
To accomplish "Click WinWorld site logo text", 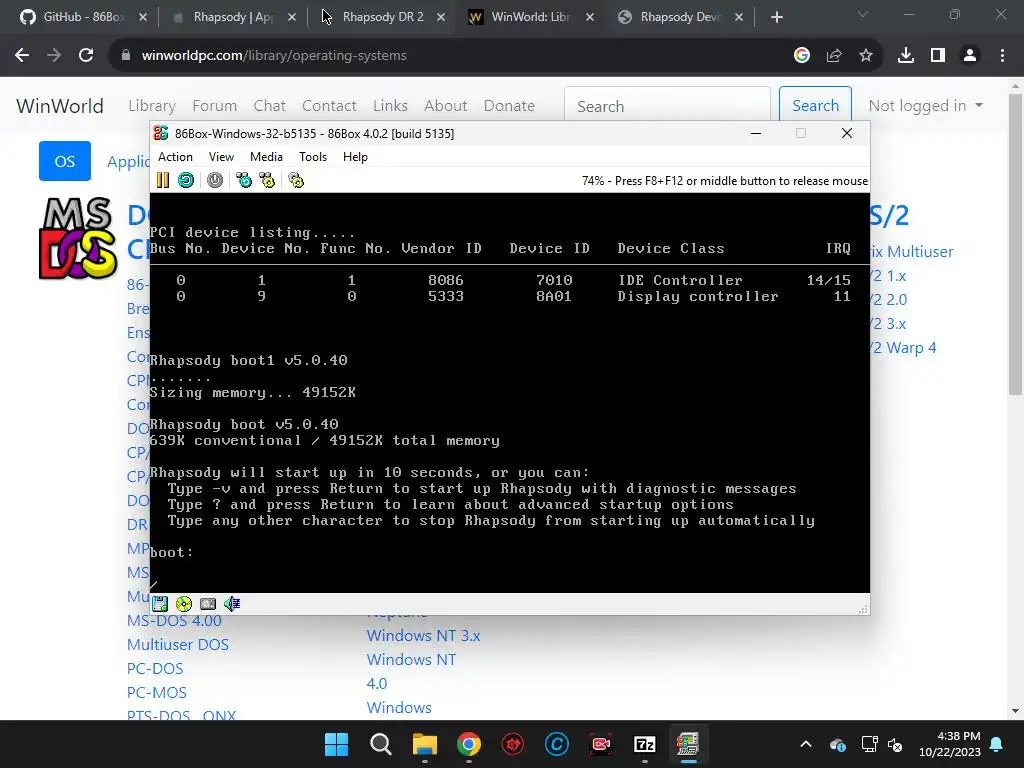I will [60, 106].
